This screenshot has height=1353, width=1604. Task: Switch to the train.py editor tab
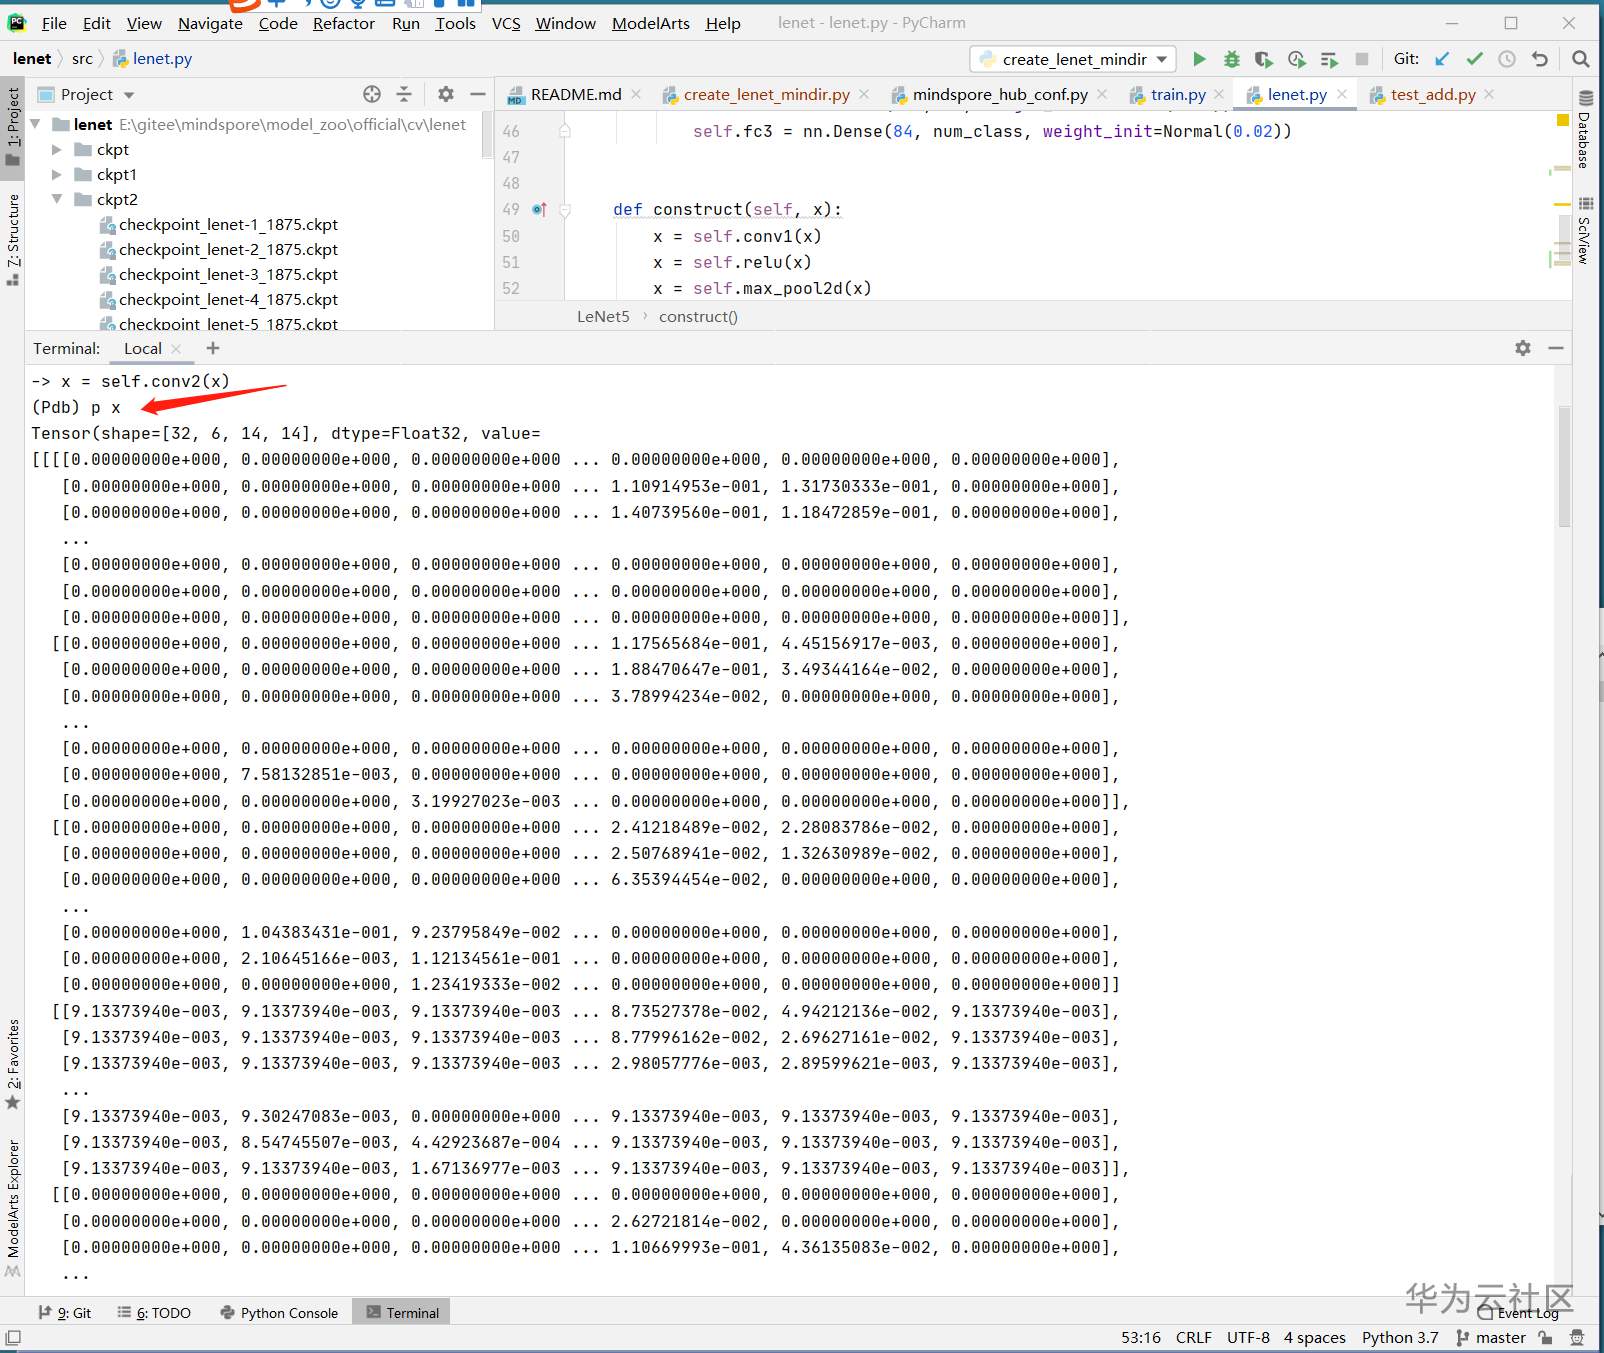1178,94
